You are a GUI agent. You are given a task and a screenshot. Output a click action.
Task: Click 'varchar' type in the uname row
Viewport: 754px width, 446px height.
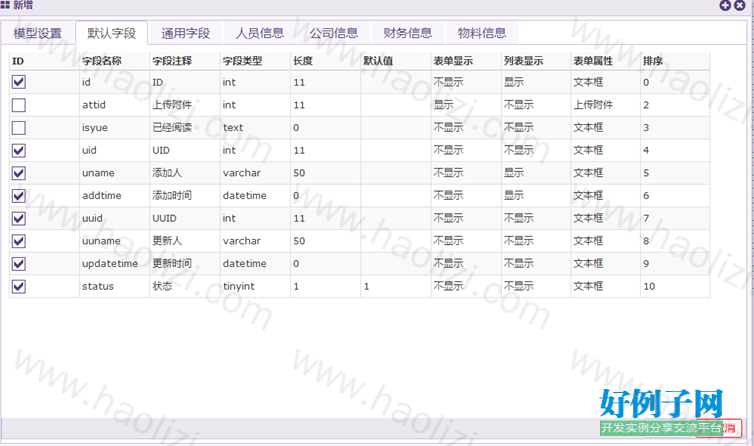click(x=255, y=173)
